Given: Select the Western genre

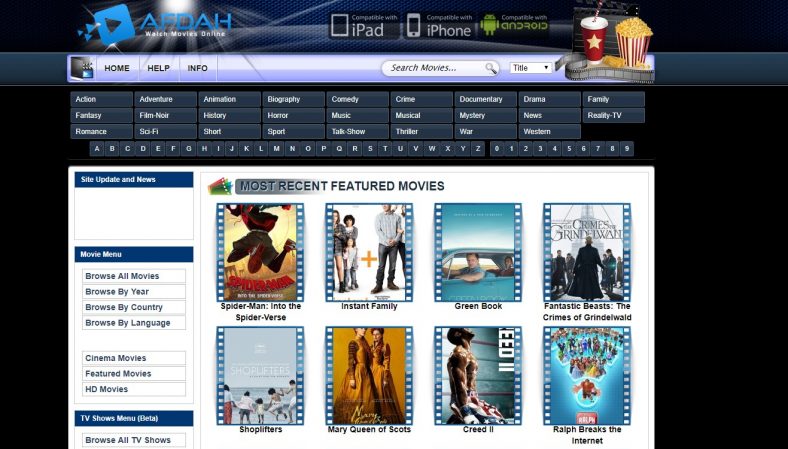Looking at the screenshot, I should click(x=549, y=131).
